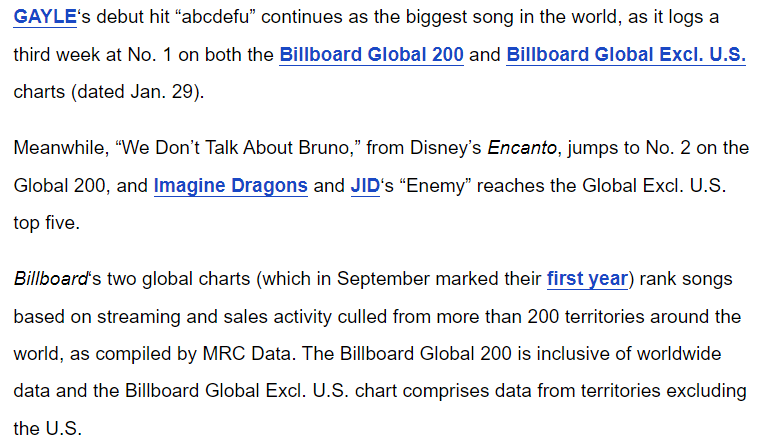The height and width of the screenshot is (446, 769).
Task: Visit the Imagine Dragons link
Action: pyautogui.click(x=231, y=186)
